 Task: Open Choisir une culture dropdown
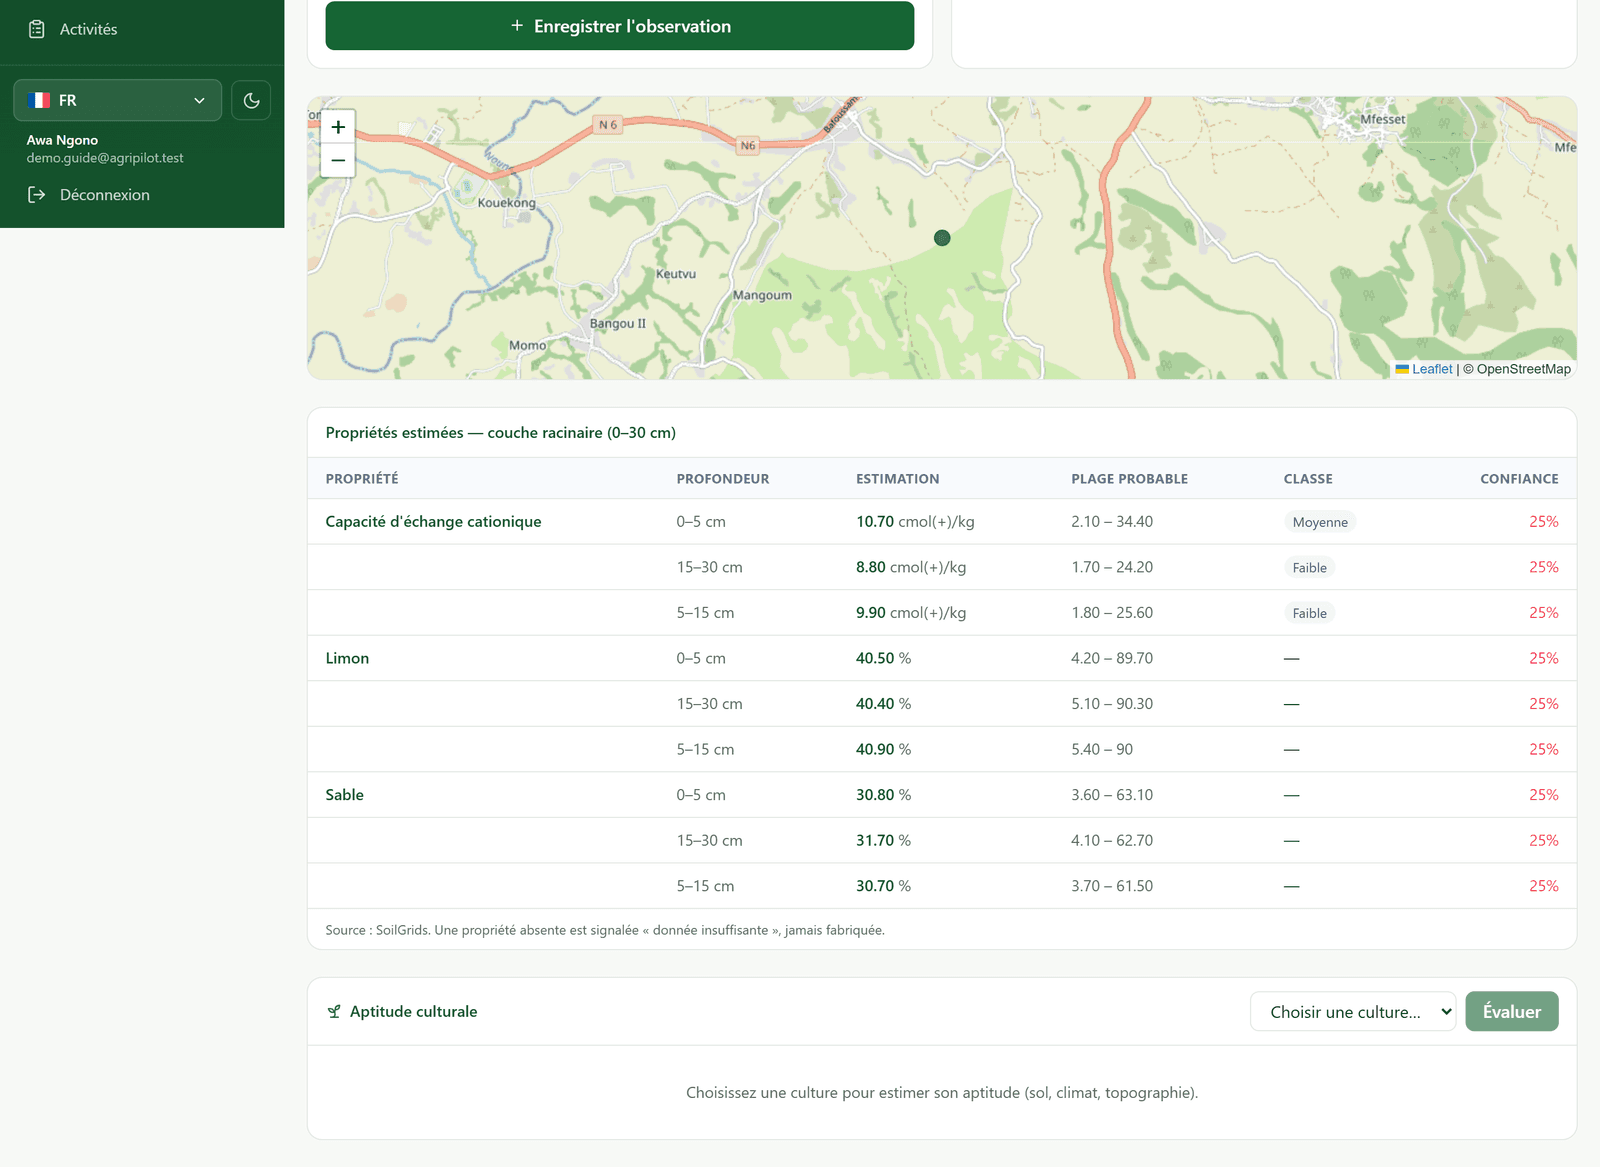(1352, 1012)
